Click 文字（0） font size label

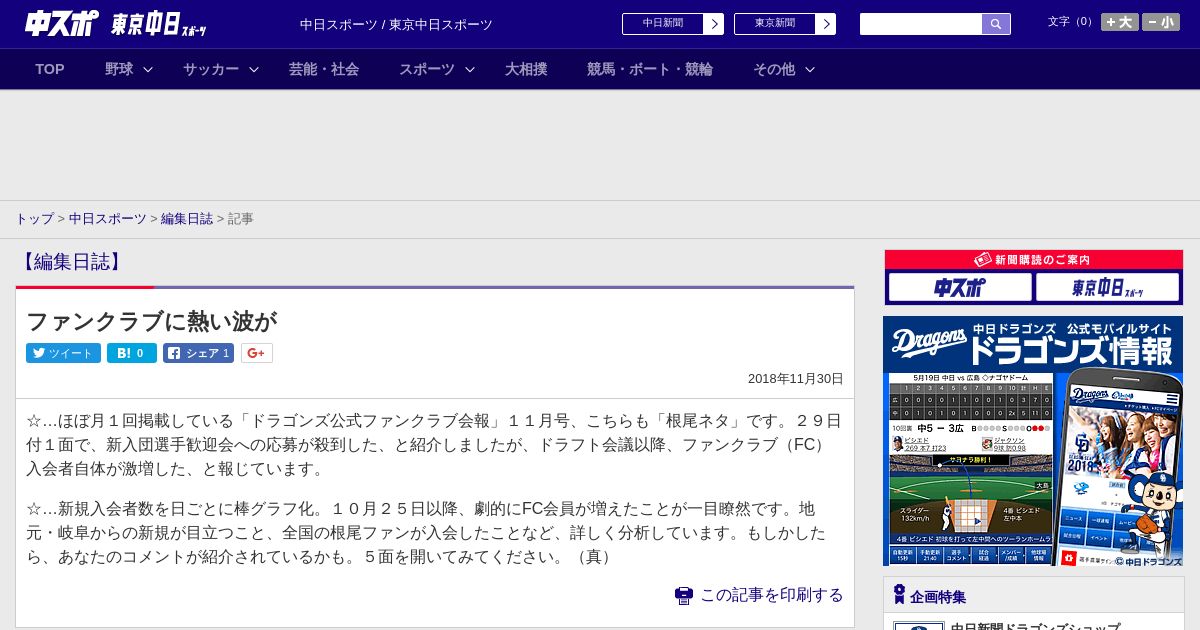pos(1072,22)
